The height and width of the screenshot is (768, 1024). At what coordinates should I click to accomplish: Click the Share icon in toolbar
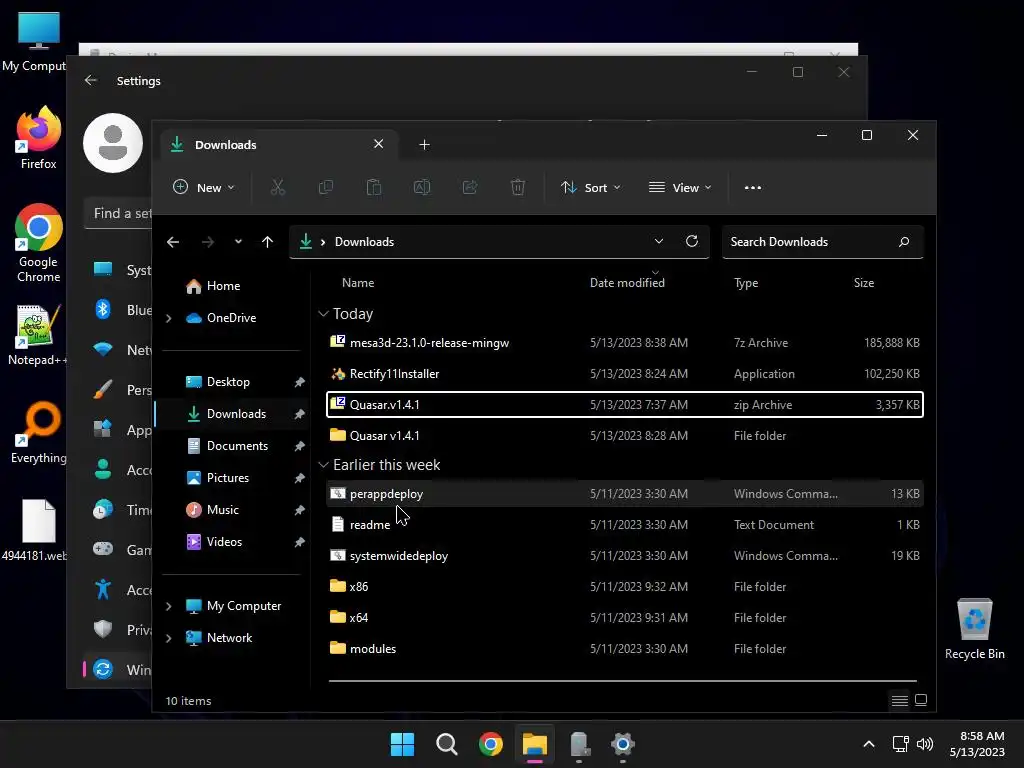470,187
